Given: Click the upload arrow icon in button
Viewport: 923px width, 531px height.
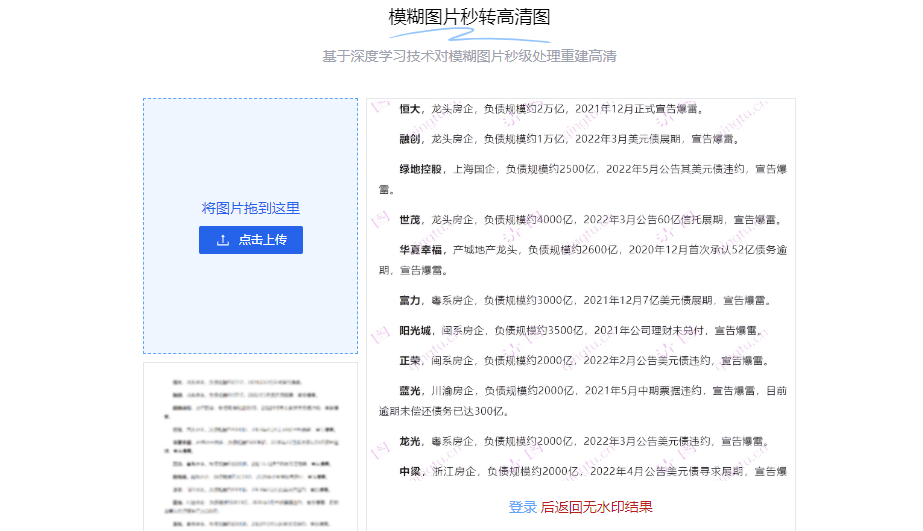Looking at the screenshot, I should click(x=223, y=240).
